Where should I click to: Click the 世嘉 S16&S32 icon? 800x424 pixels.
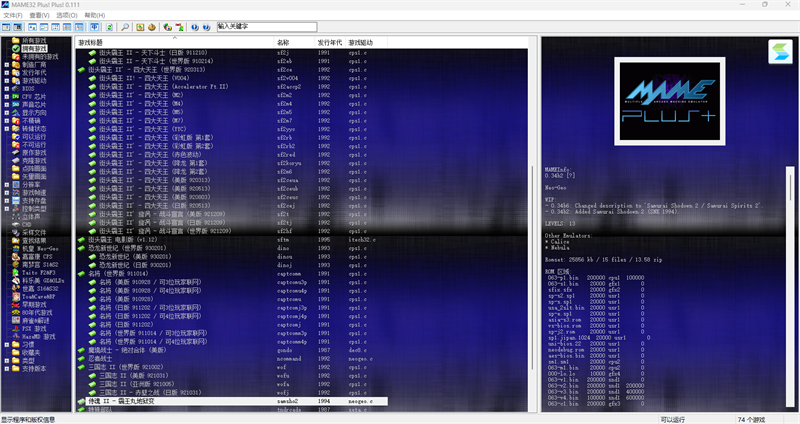pyautogui.click(x=16, y=288)
